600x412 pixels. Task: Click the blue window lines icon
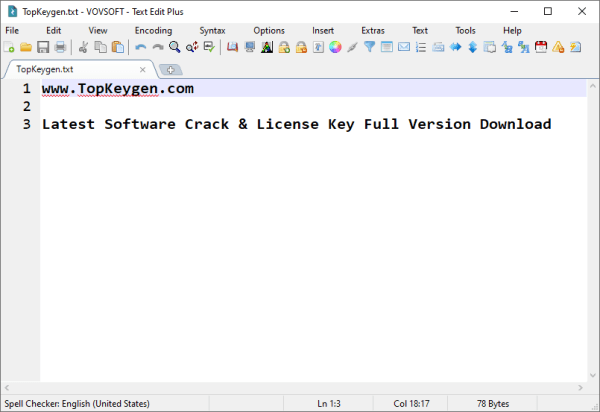386,47
